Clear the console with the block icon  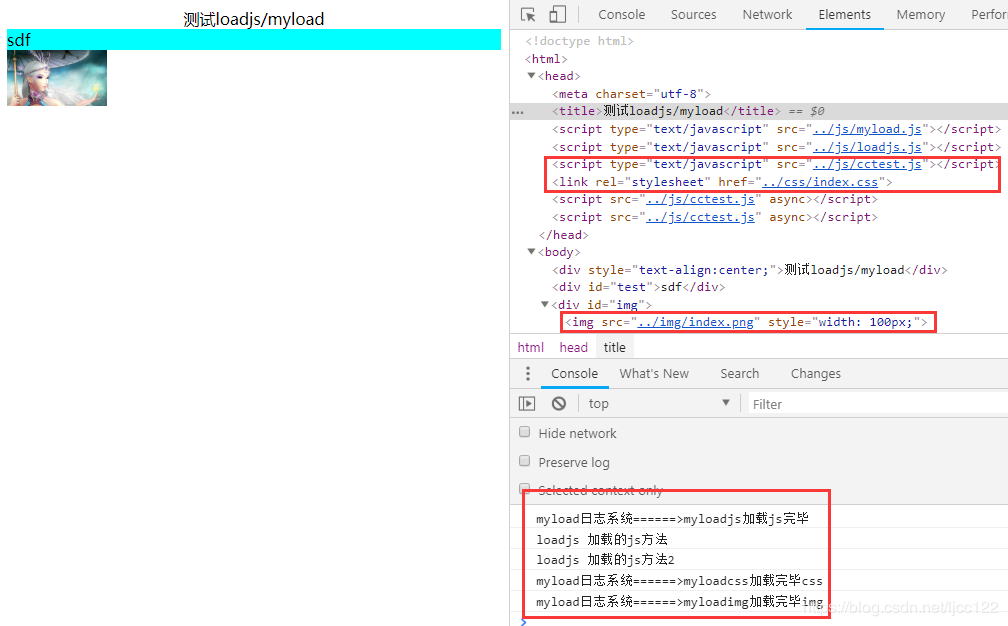(558, 403)
